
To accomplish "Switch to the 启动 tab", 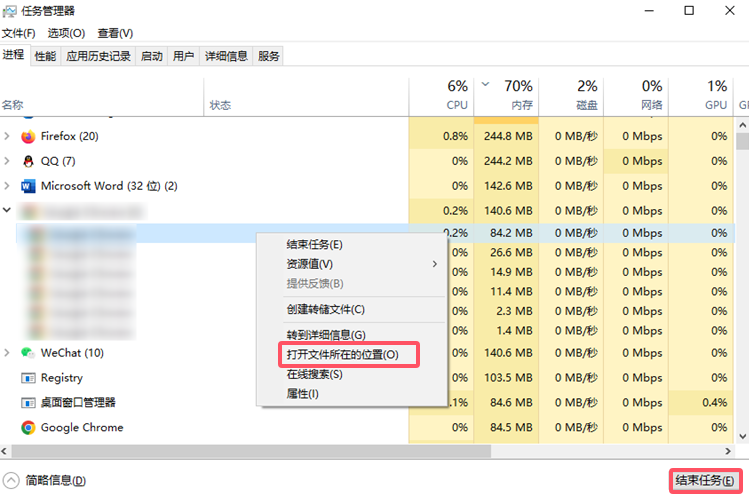I will (152, 56).
